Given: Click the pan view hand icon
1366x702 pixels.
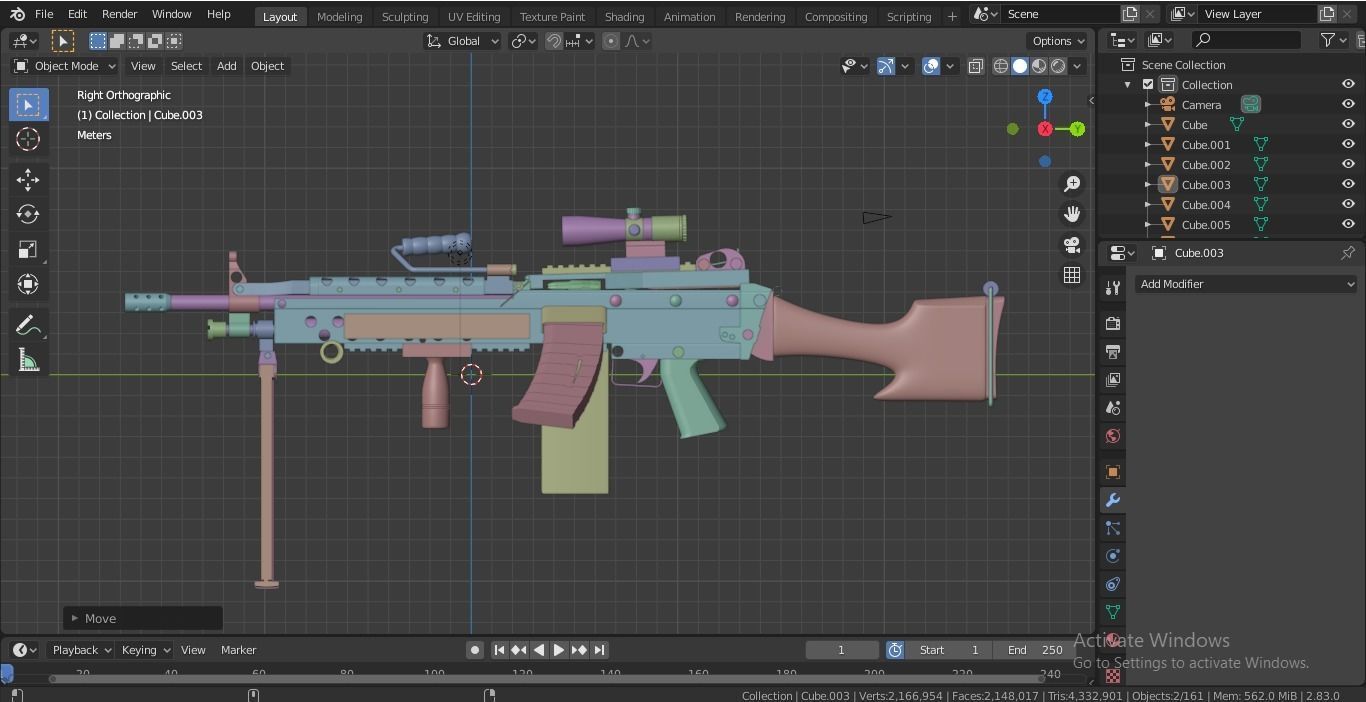Looking at the screenshot, I should (x=1072, y=214).
